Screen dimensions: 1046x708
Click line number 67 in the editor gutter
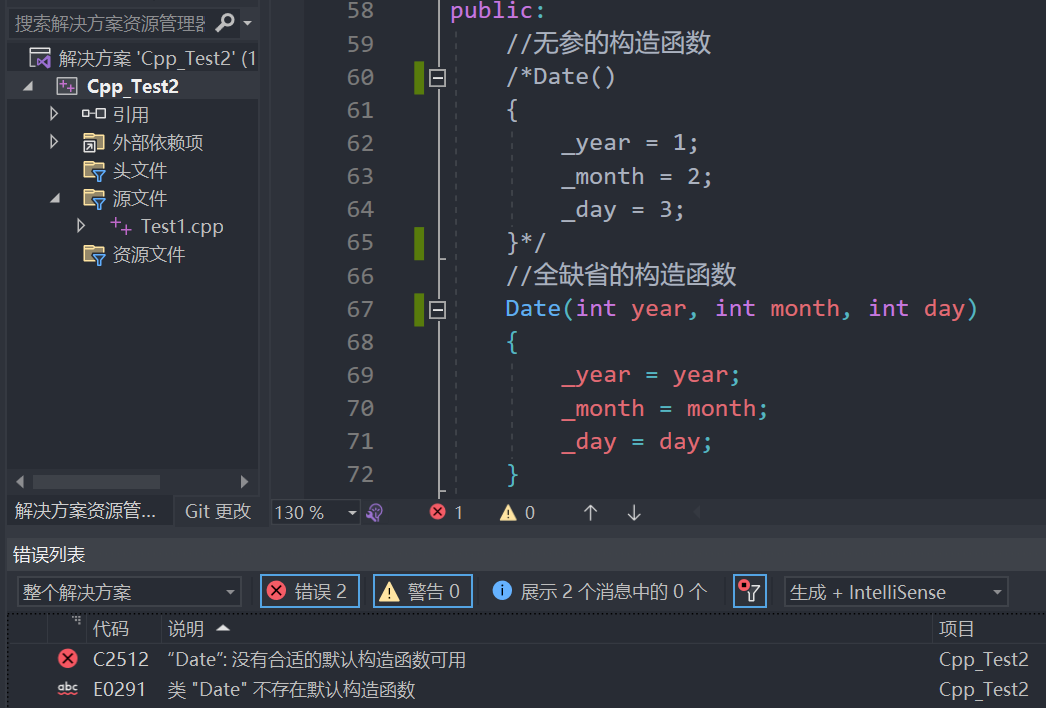click(x=360, y=309)
